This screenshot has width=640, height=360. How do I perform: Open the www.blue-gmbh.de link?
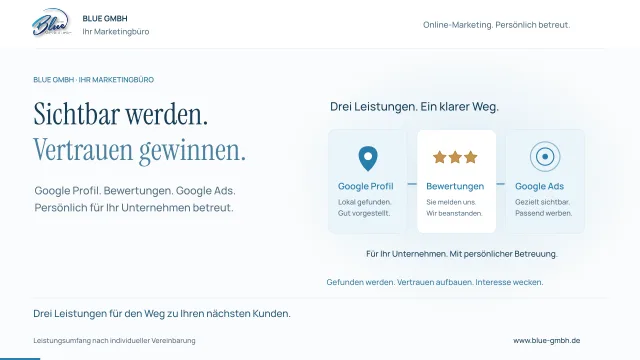(547, 340)
